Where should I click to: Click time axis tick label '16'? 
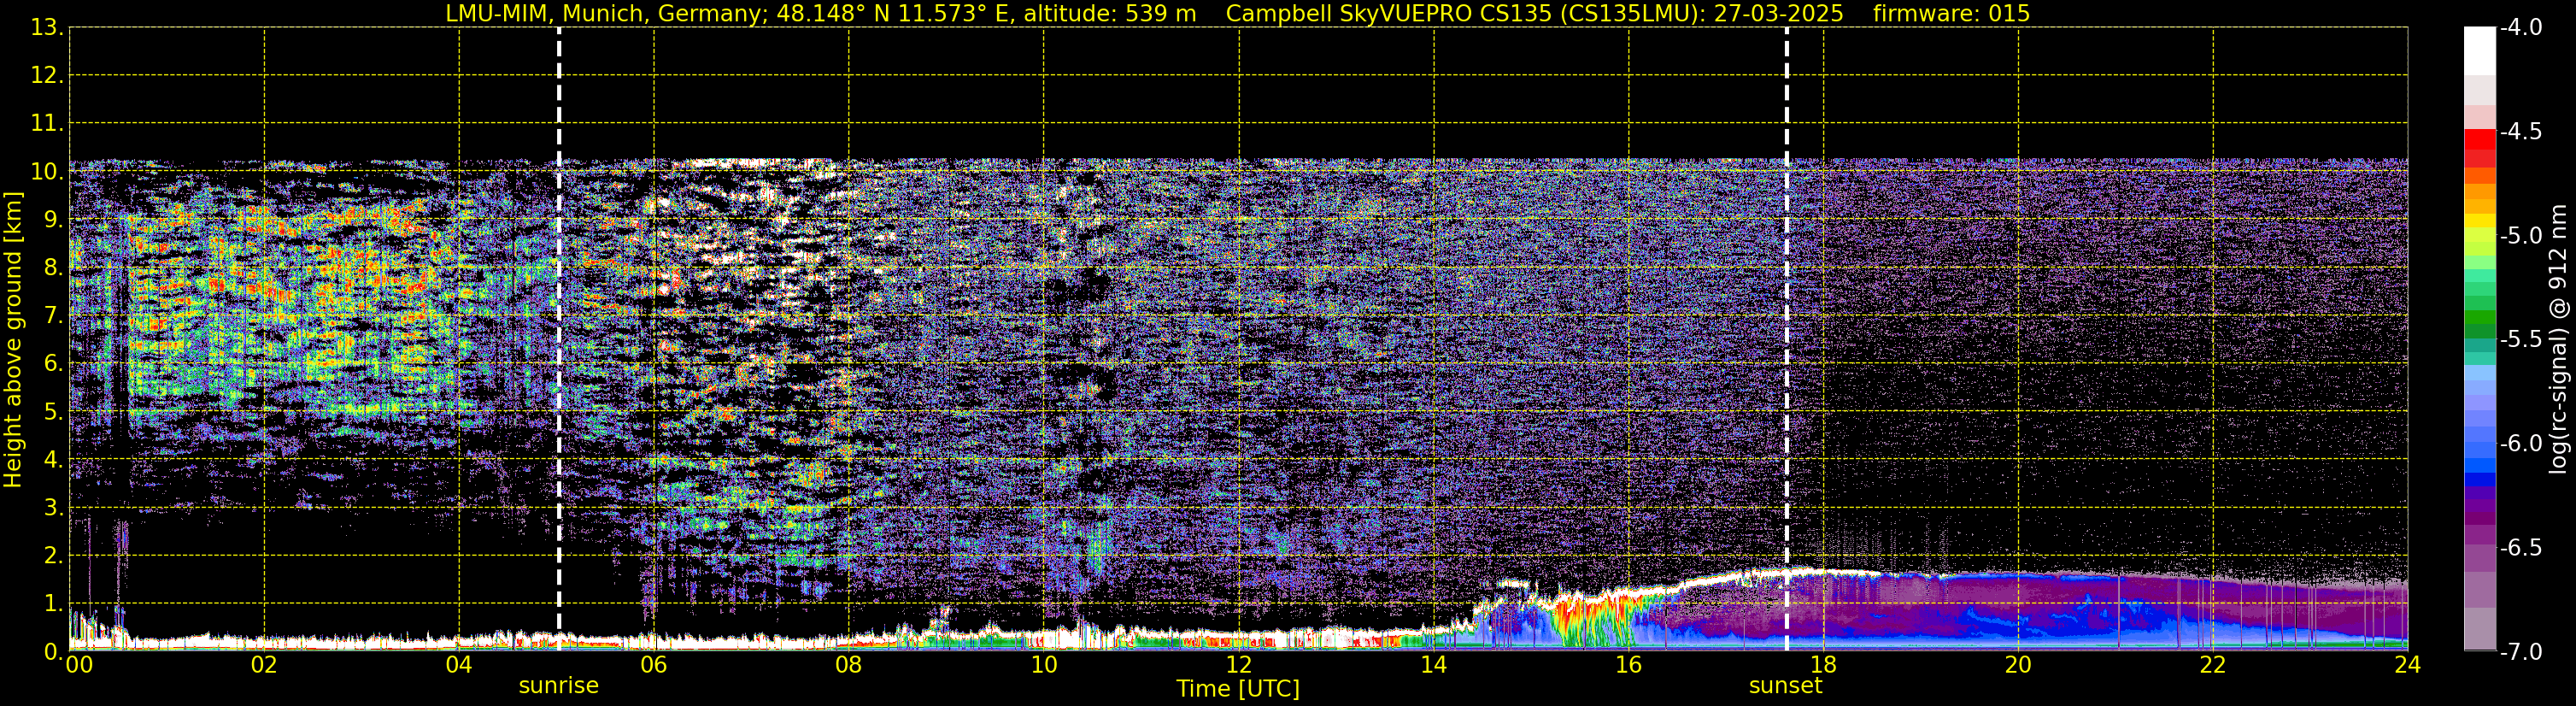tap(1628, 665)
